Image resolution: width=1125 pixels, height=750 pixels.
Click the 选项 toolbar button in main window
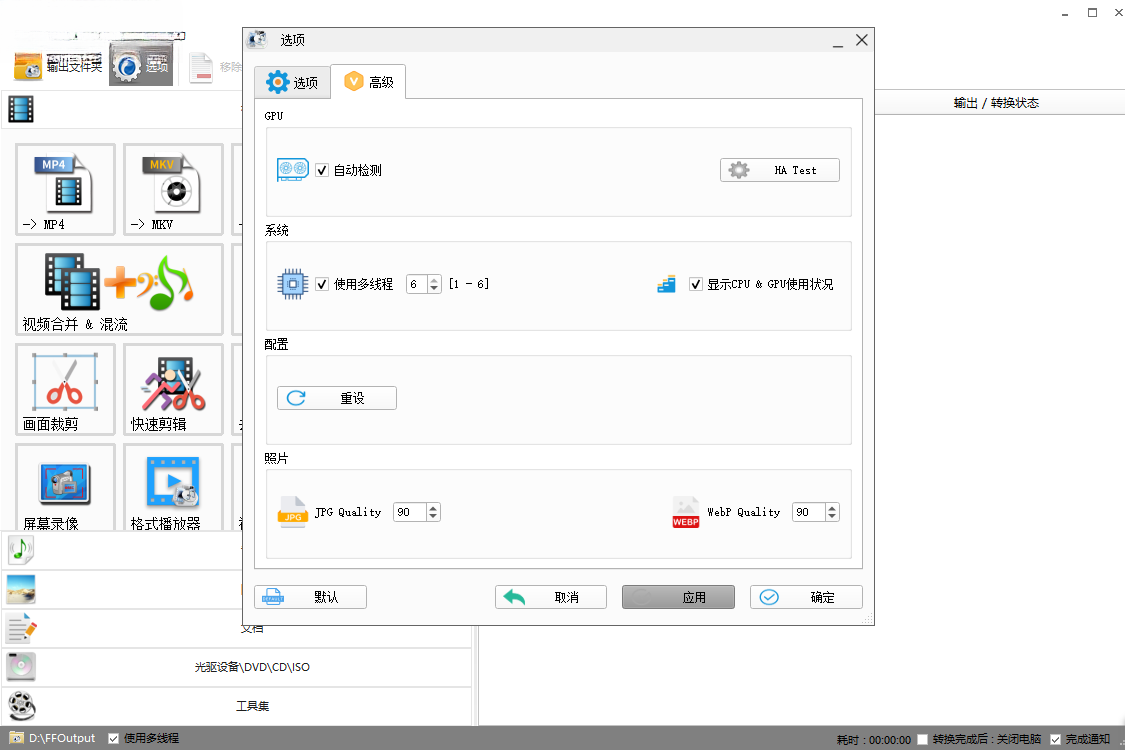141,65
